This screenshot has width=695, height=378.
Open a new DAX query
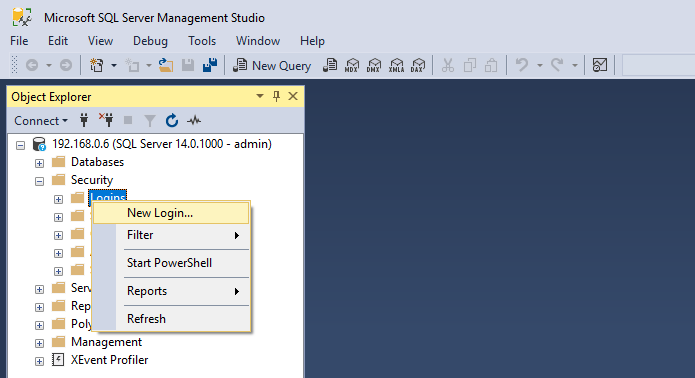tap(418, 66)
